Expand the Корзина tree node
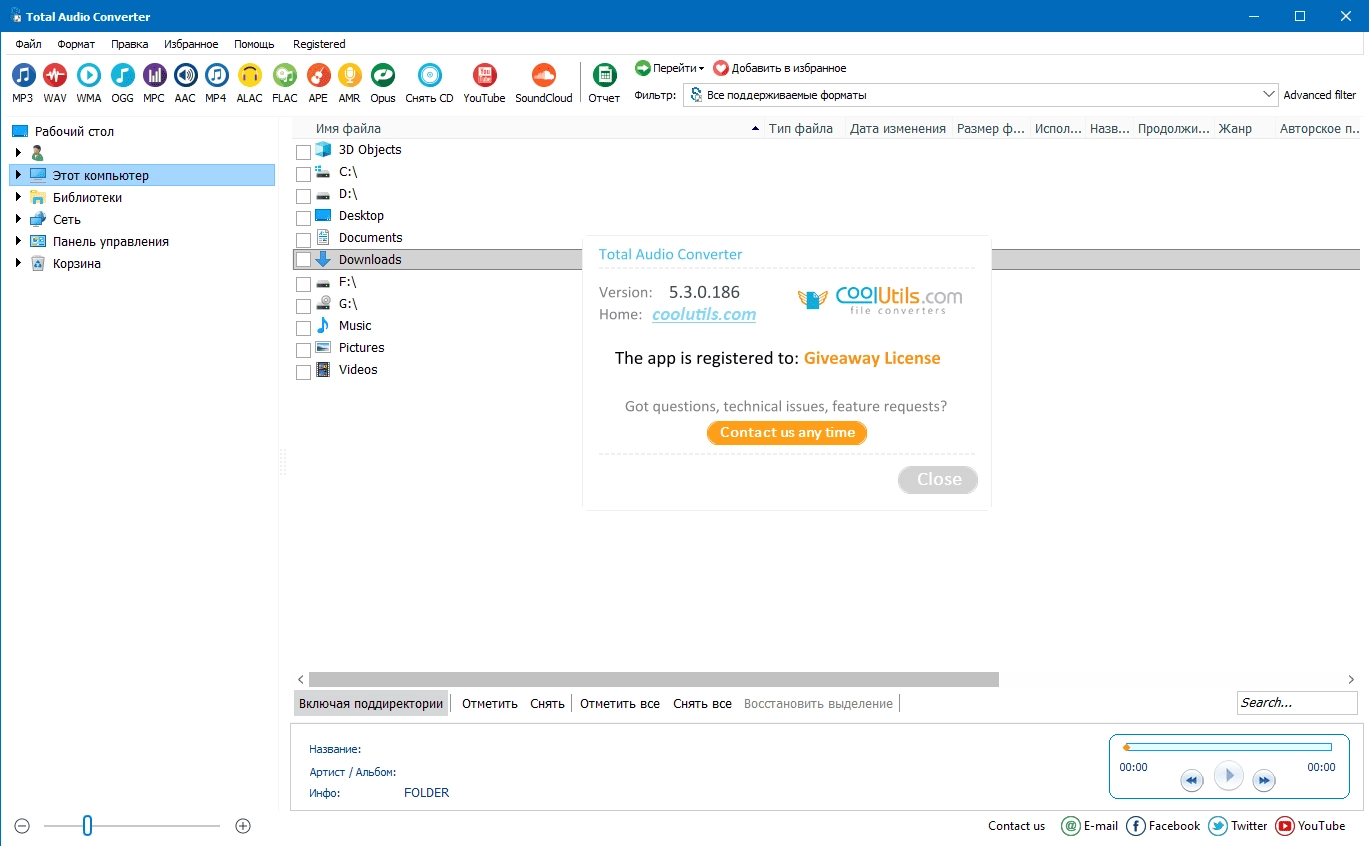1369x846 pixels. click(x=18, y=263)
